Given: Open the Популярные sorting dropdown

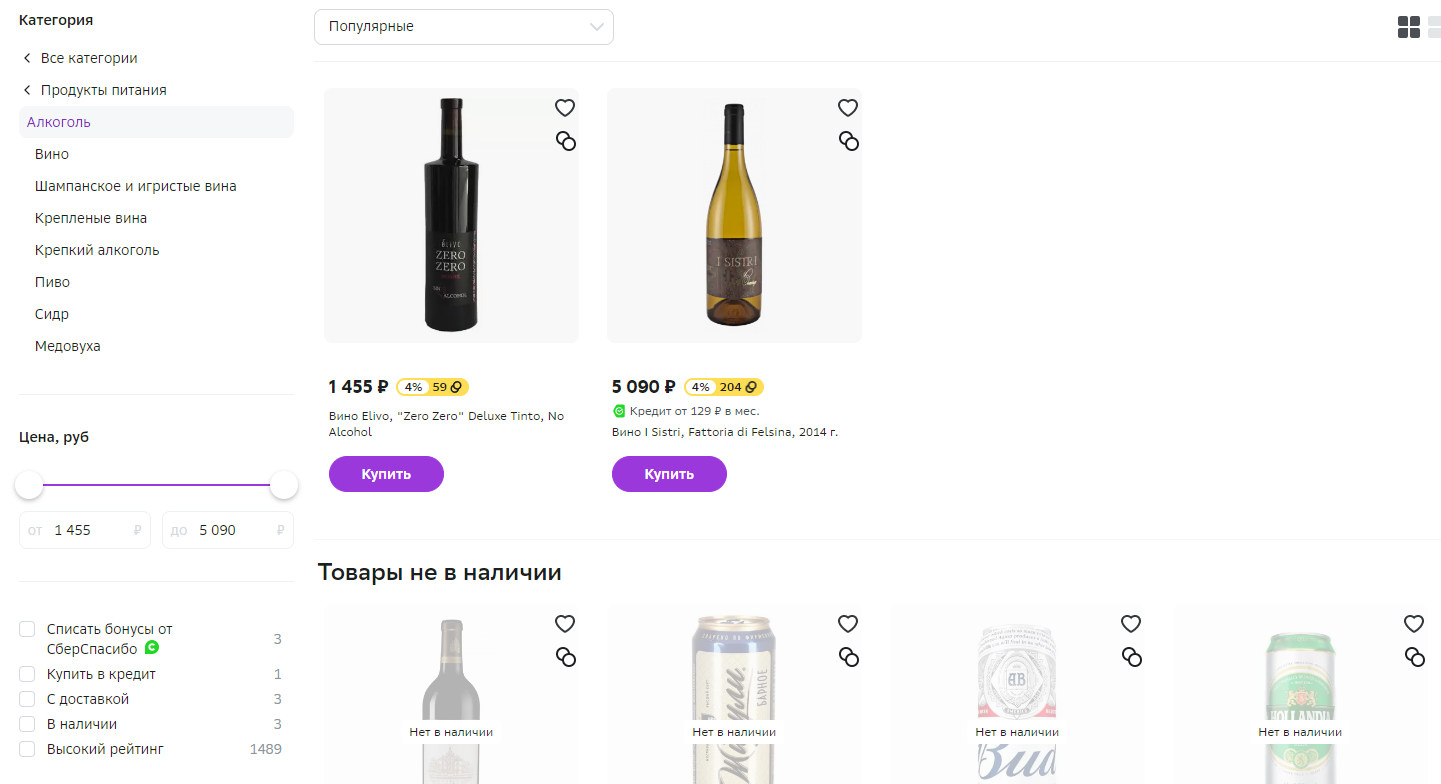Looking at the screenshot, I should tap(464, 27).
